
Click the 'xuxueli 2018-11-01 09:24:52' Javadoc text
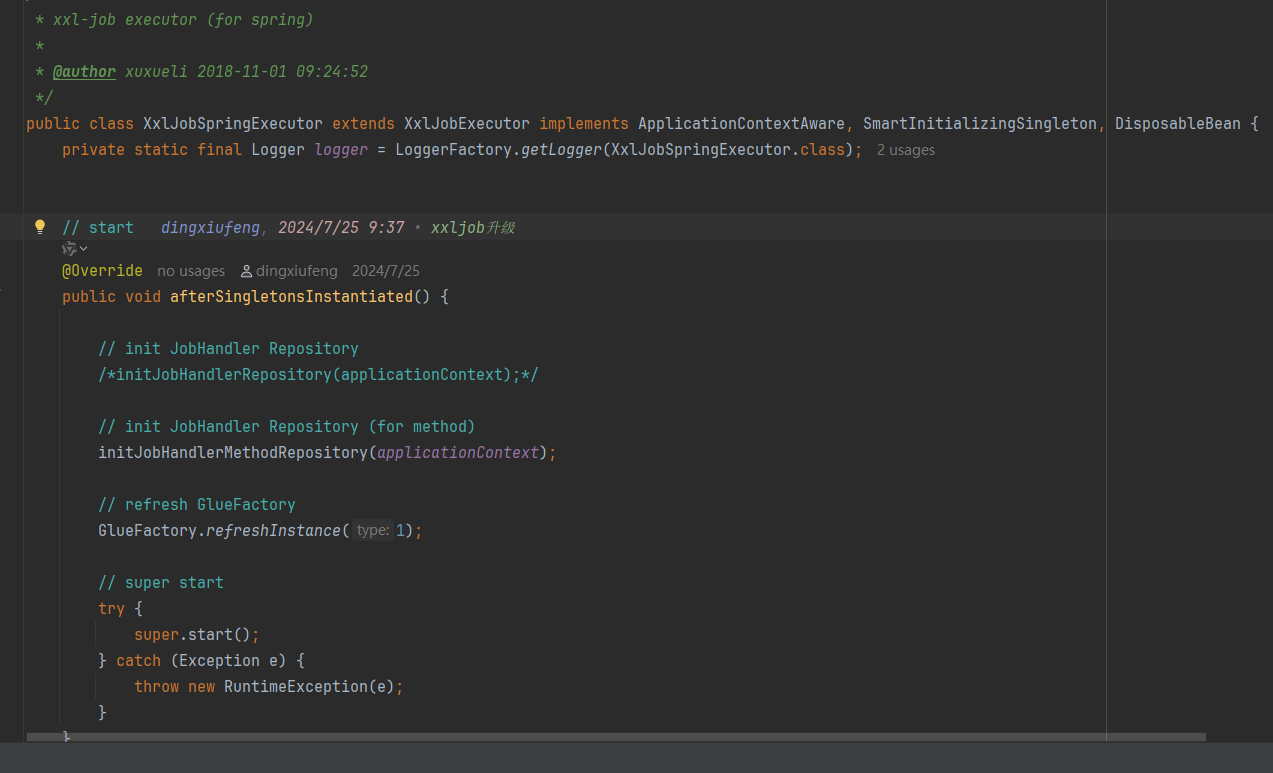(x=246, y=72)
